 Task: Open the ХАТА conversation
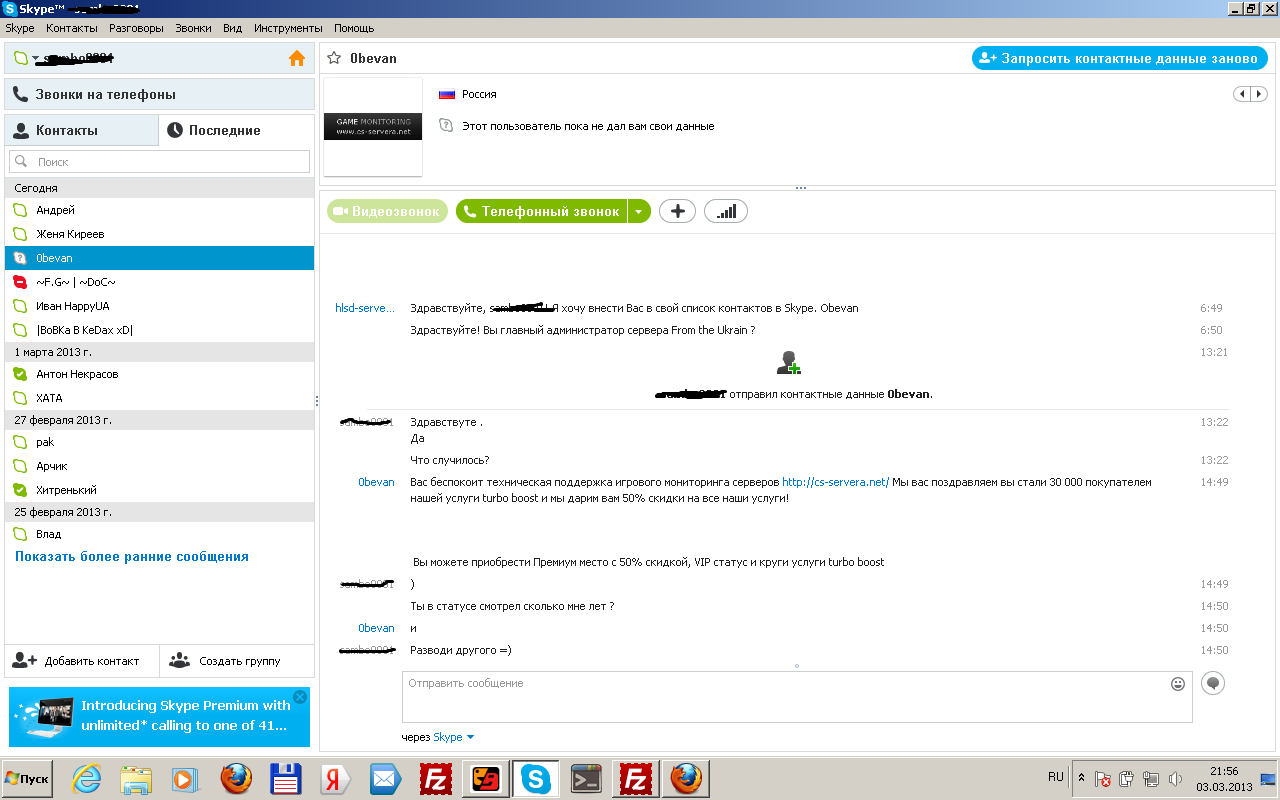[159, 398]
